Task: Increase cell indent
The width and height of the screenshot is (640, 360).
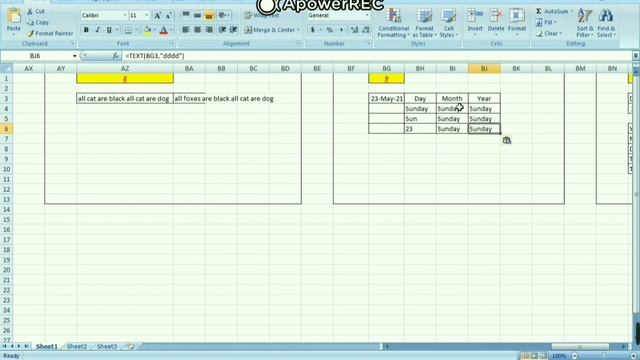Action: point(233,30)
